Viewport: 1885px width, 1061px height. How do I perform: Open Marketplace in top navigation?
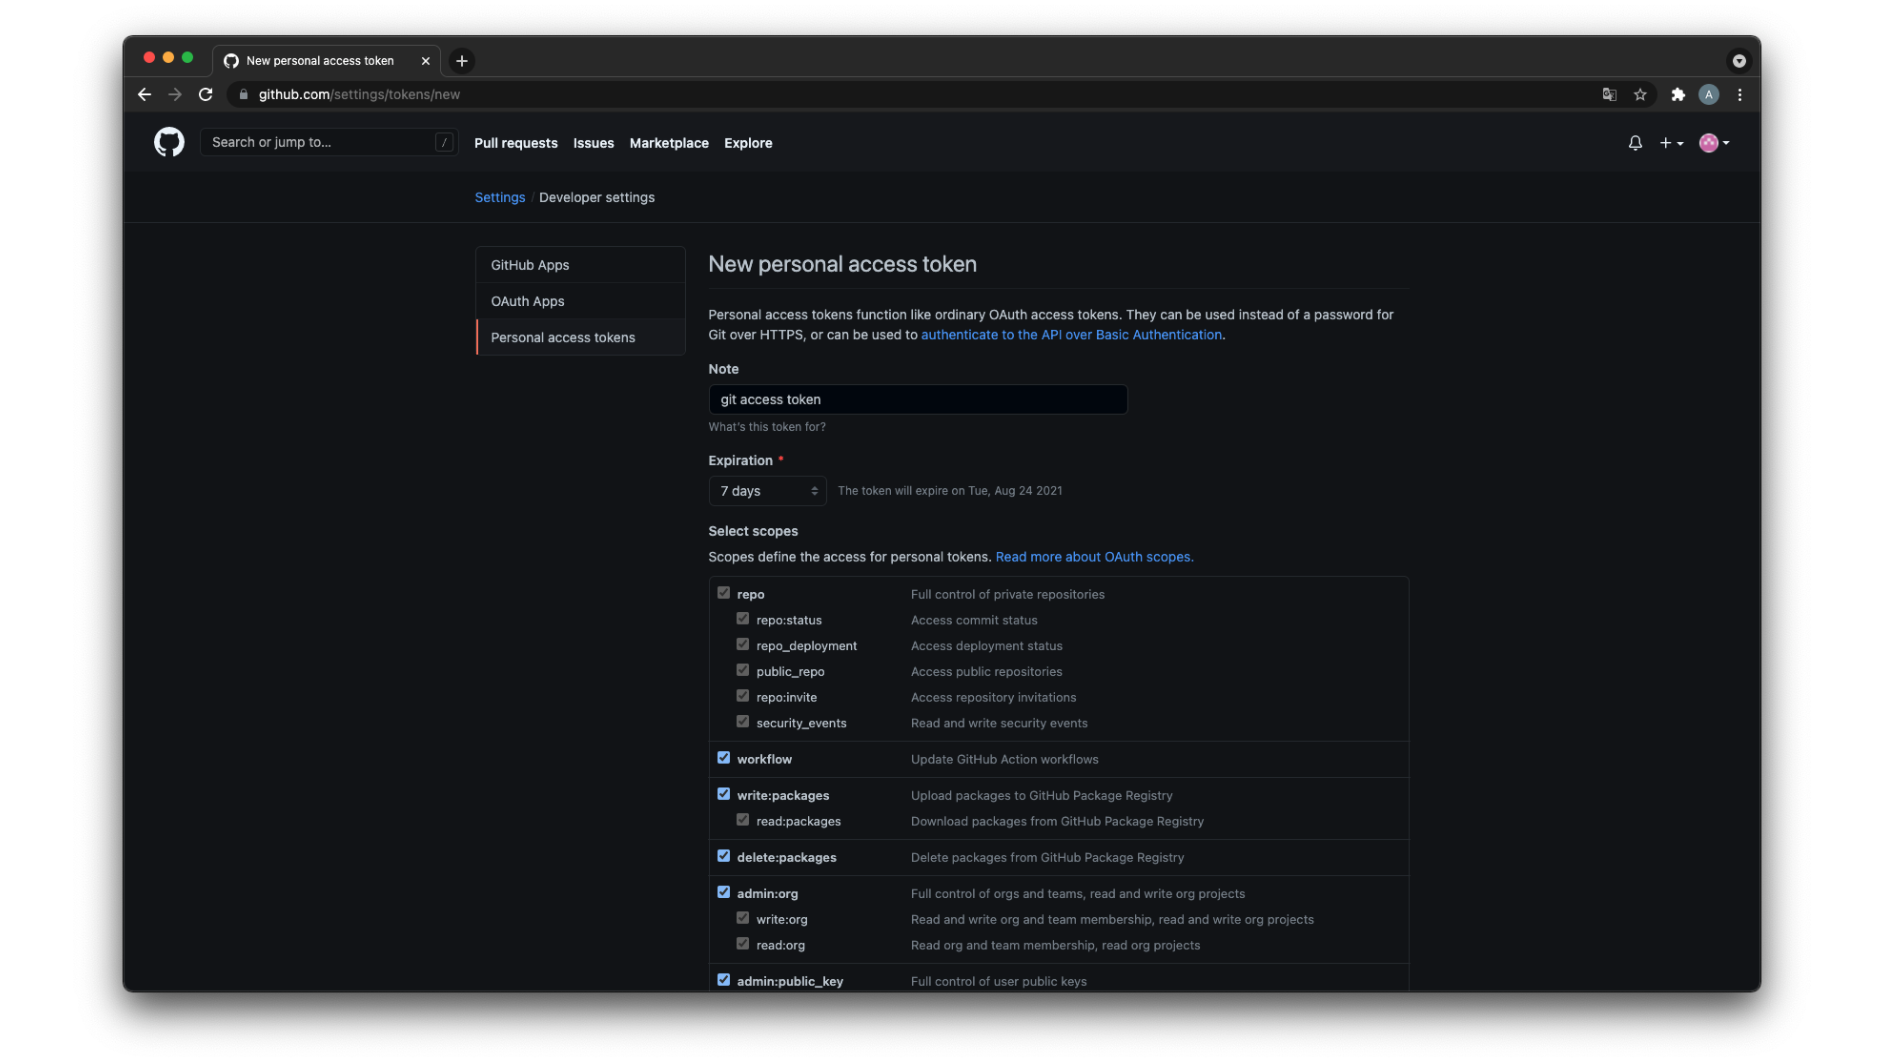(669, 143)
